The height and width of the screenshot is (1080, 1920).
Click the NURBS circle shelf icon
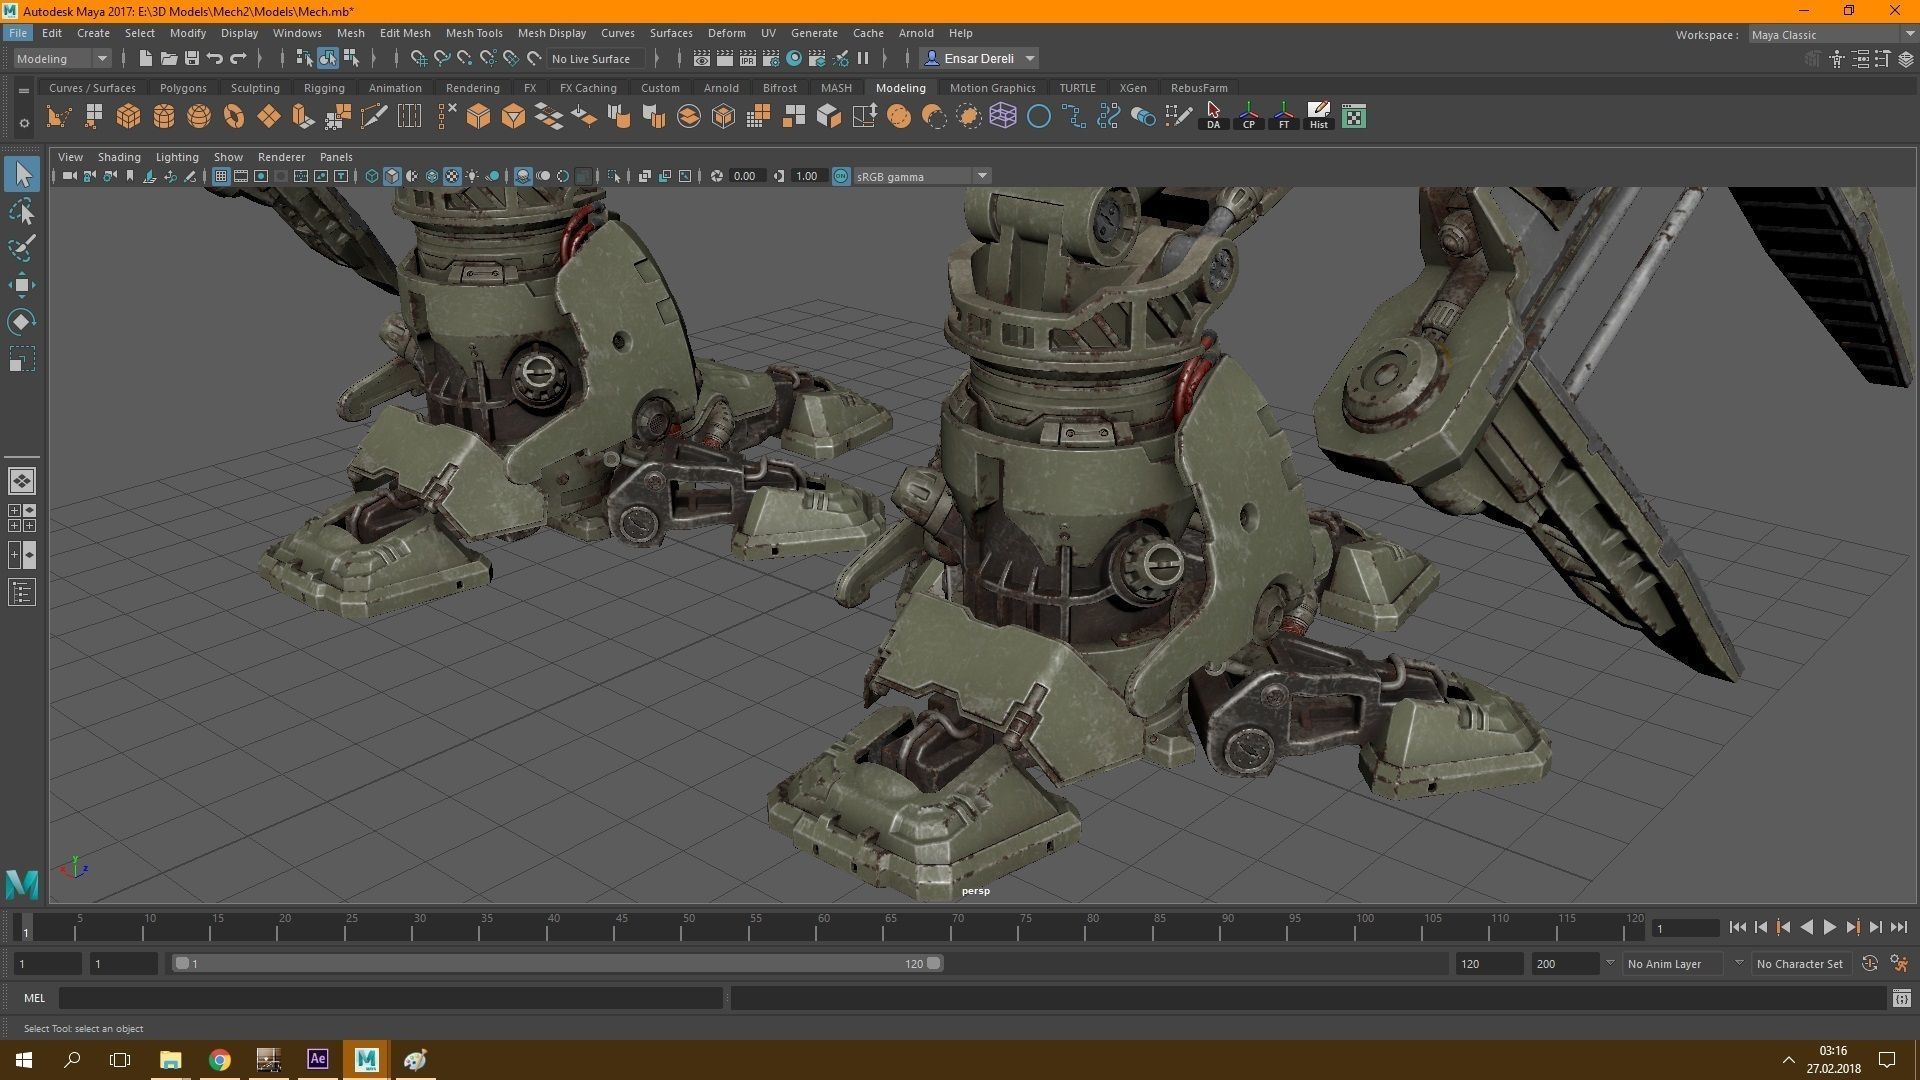1039,117
